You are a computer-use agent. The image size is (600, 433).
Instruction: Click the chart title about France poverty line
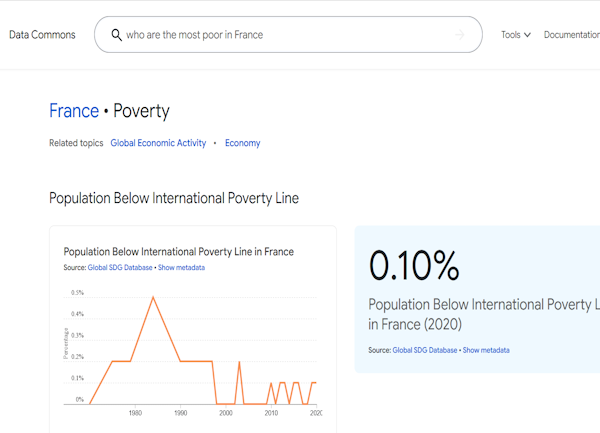(178, 252)
